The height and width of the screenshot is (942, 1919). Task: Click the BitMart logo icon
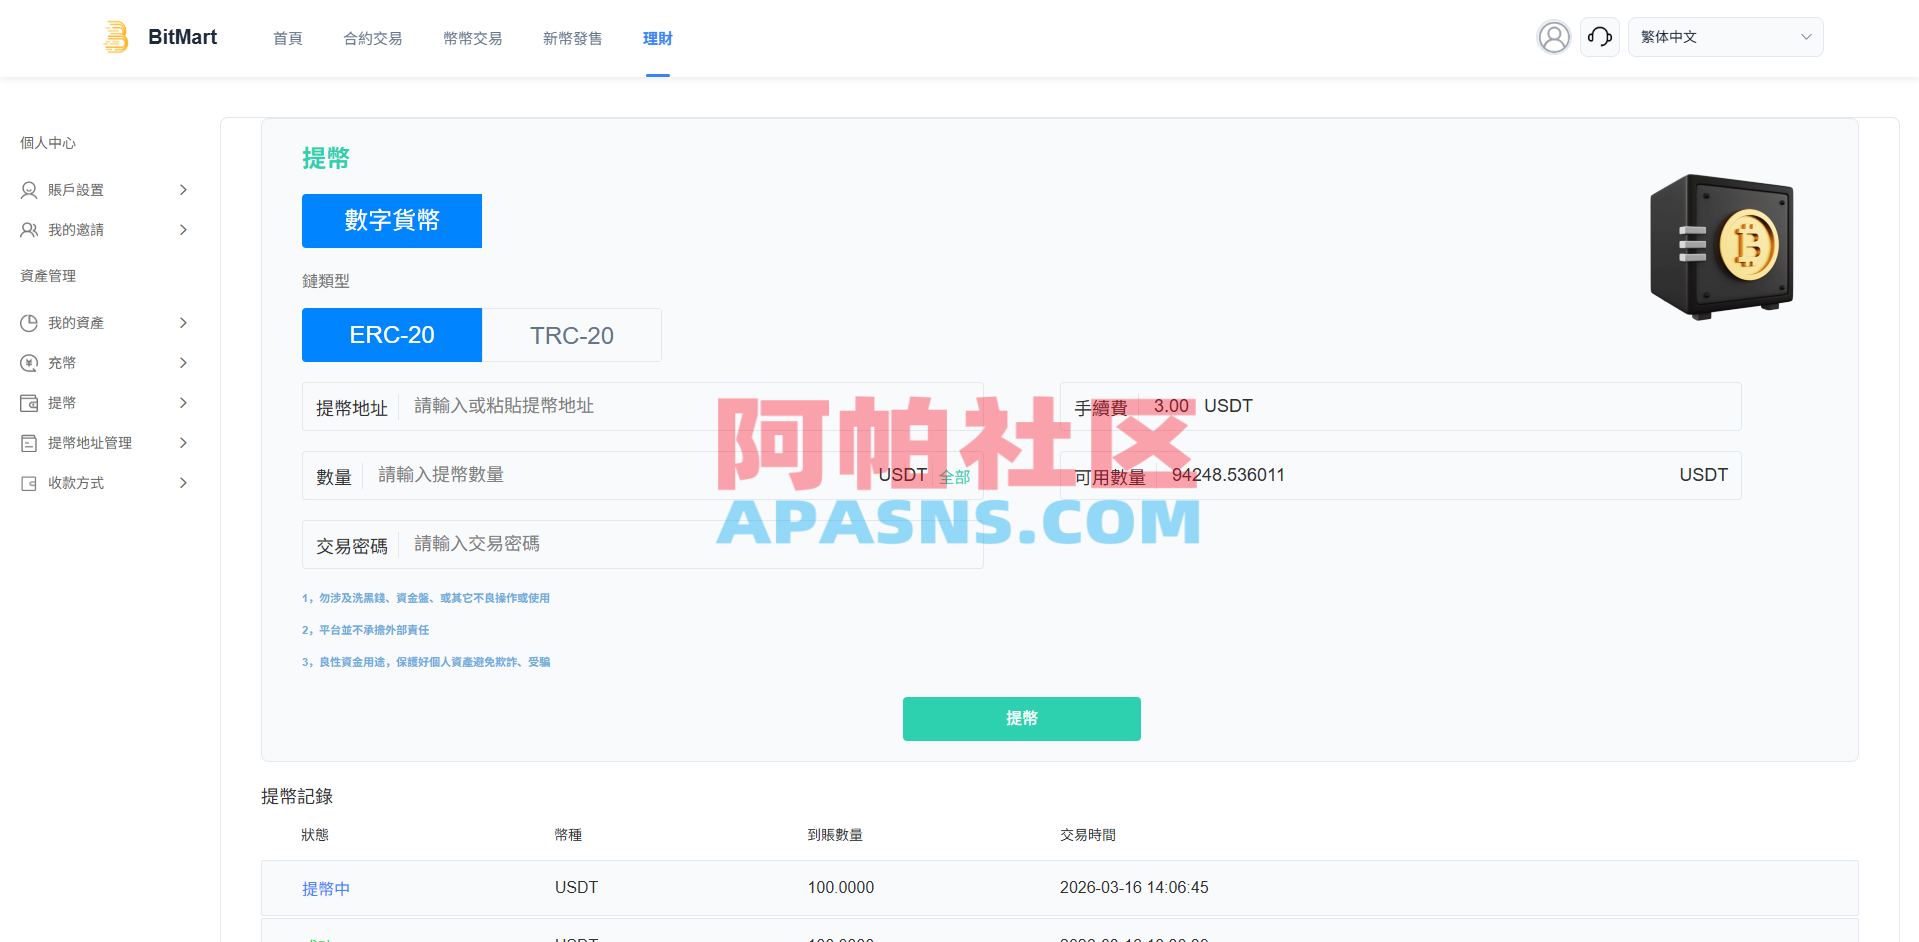[117, 37]
